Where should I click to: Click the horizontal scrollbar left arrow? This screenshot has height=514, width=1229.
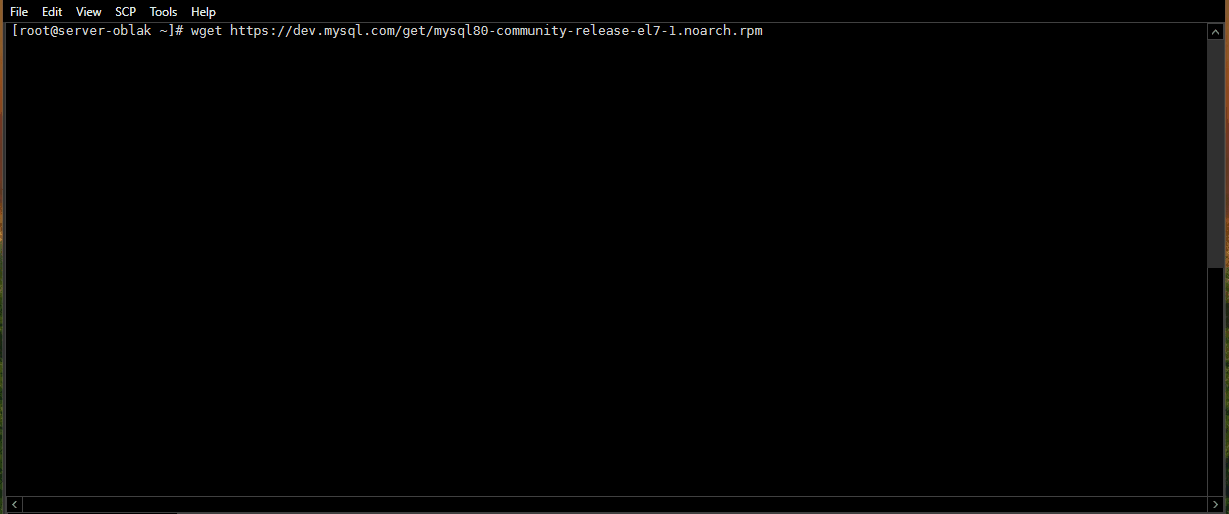14,503
